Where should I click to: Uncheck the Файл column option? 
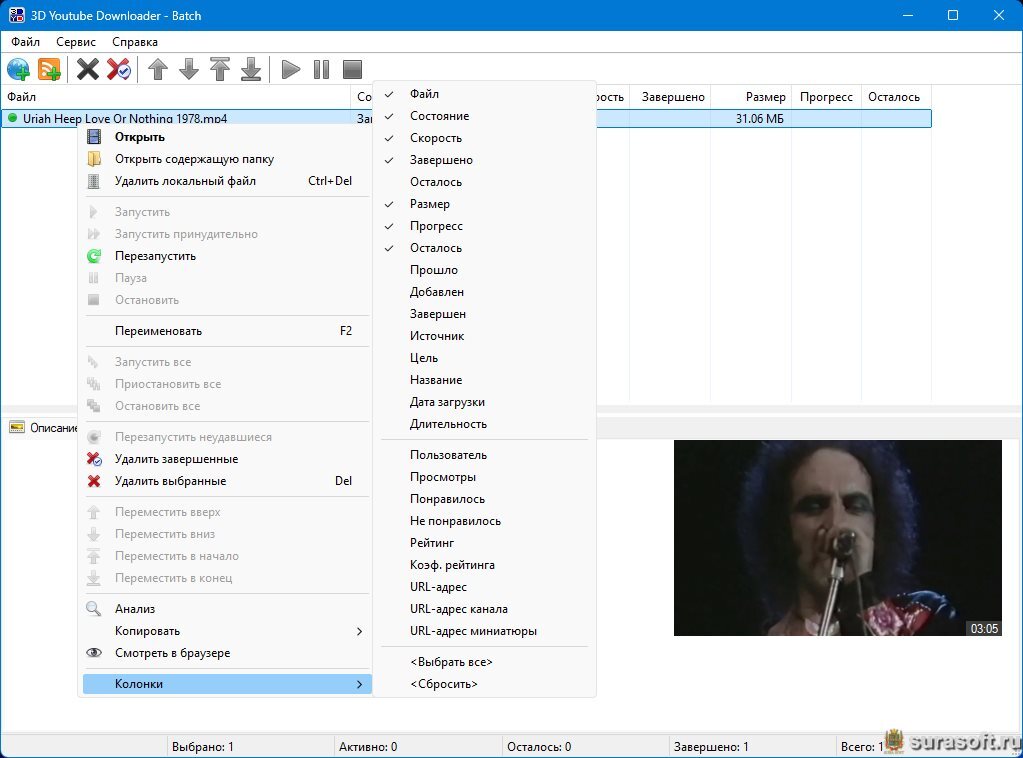coord(484,94)
